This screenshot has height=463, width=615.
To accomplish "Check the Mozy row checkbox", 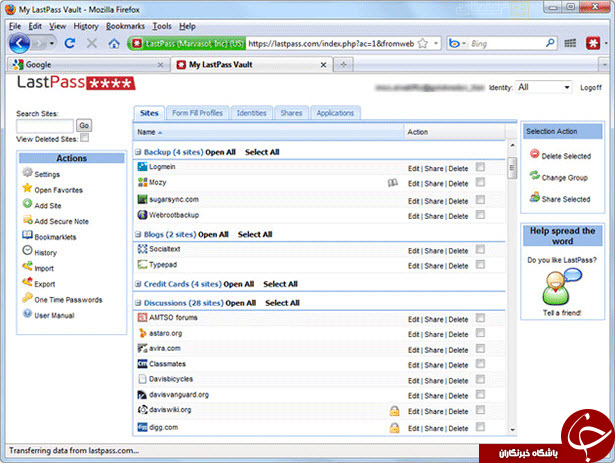I will pyautogui.click(x=480, y=182).
